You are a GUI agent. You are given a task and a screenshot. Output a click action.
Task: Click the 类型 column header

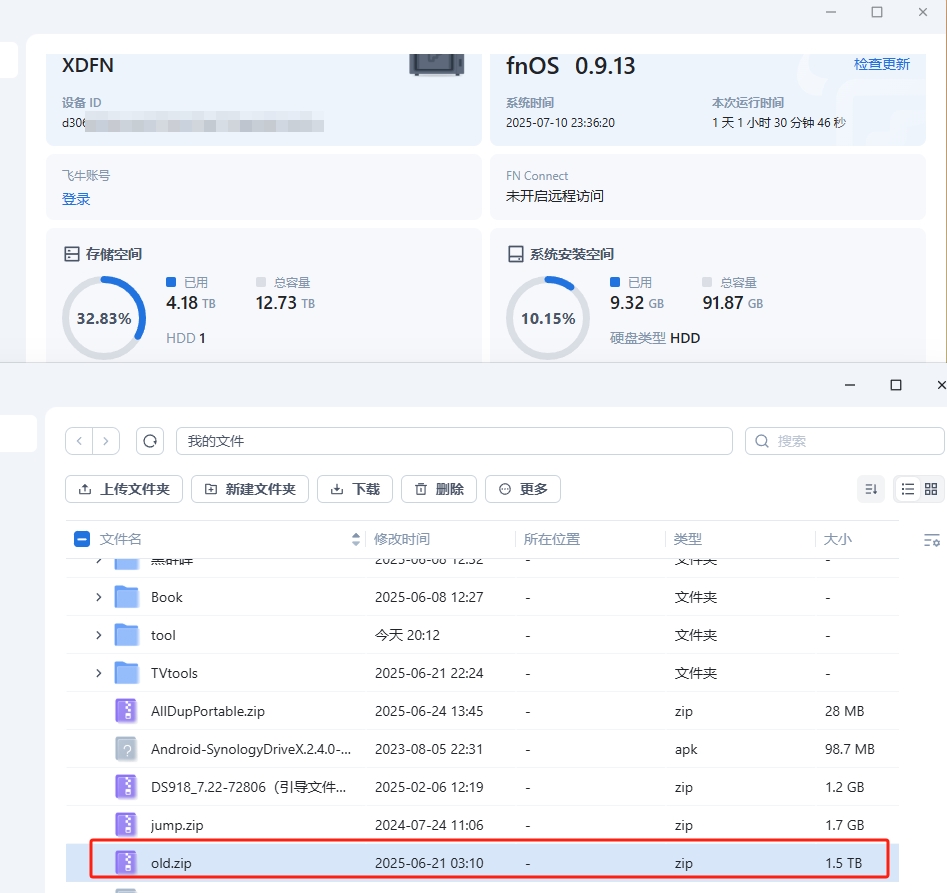[x=687, y=539]
